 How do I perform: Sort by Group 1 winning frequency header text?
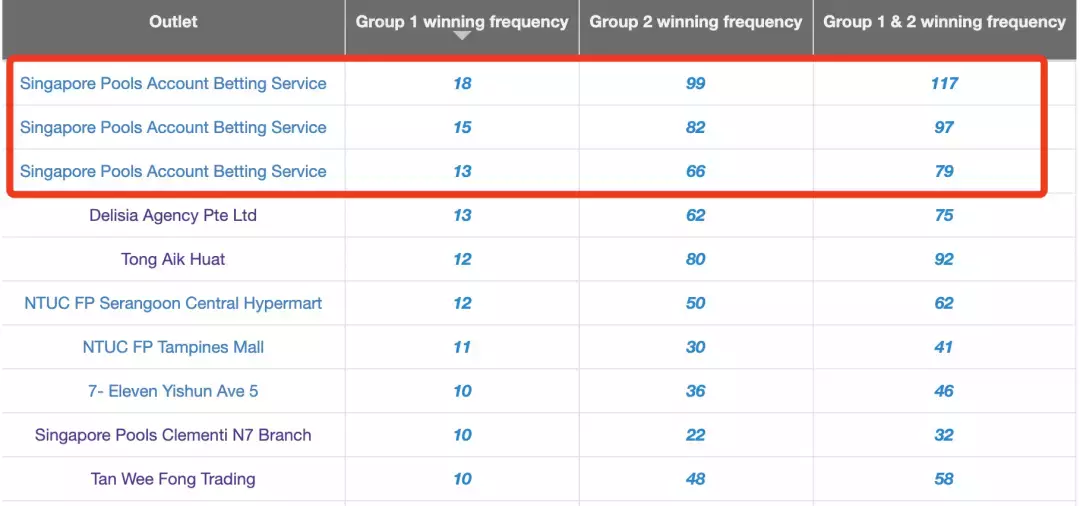pyautogui.click(x=461, y=20)
